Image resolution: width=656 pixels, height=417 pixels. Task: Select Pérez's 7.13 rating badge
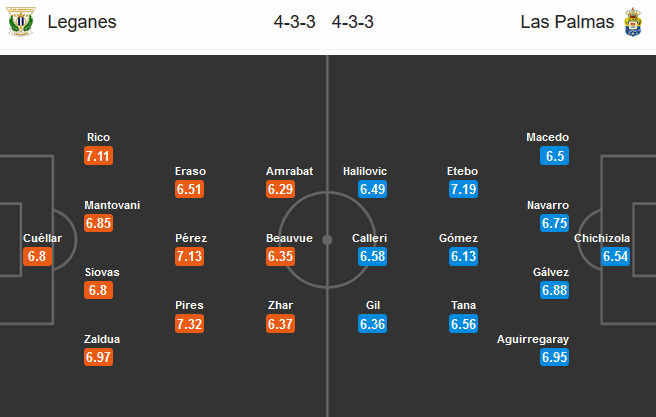coord(190,256)
